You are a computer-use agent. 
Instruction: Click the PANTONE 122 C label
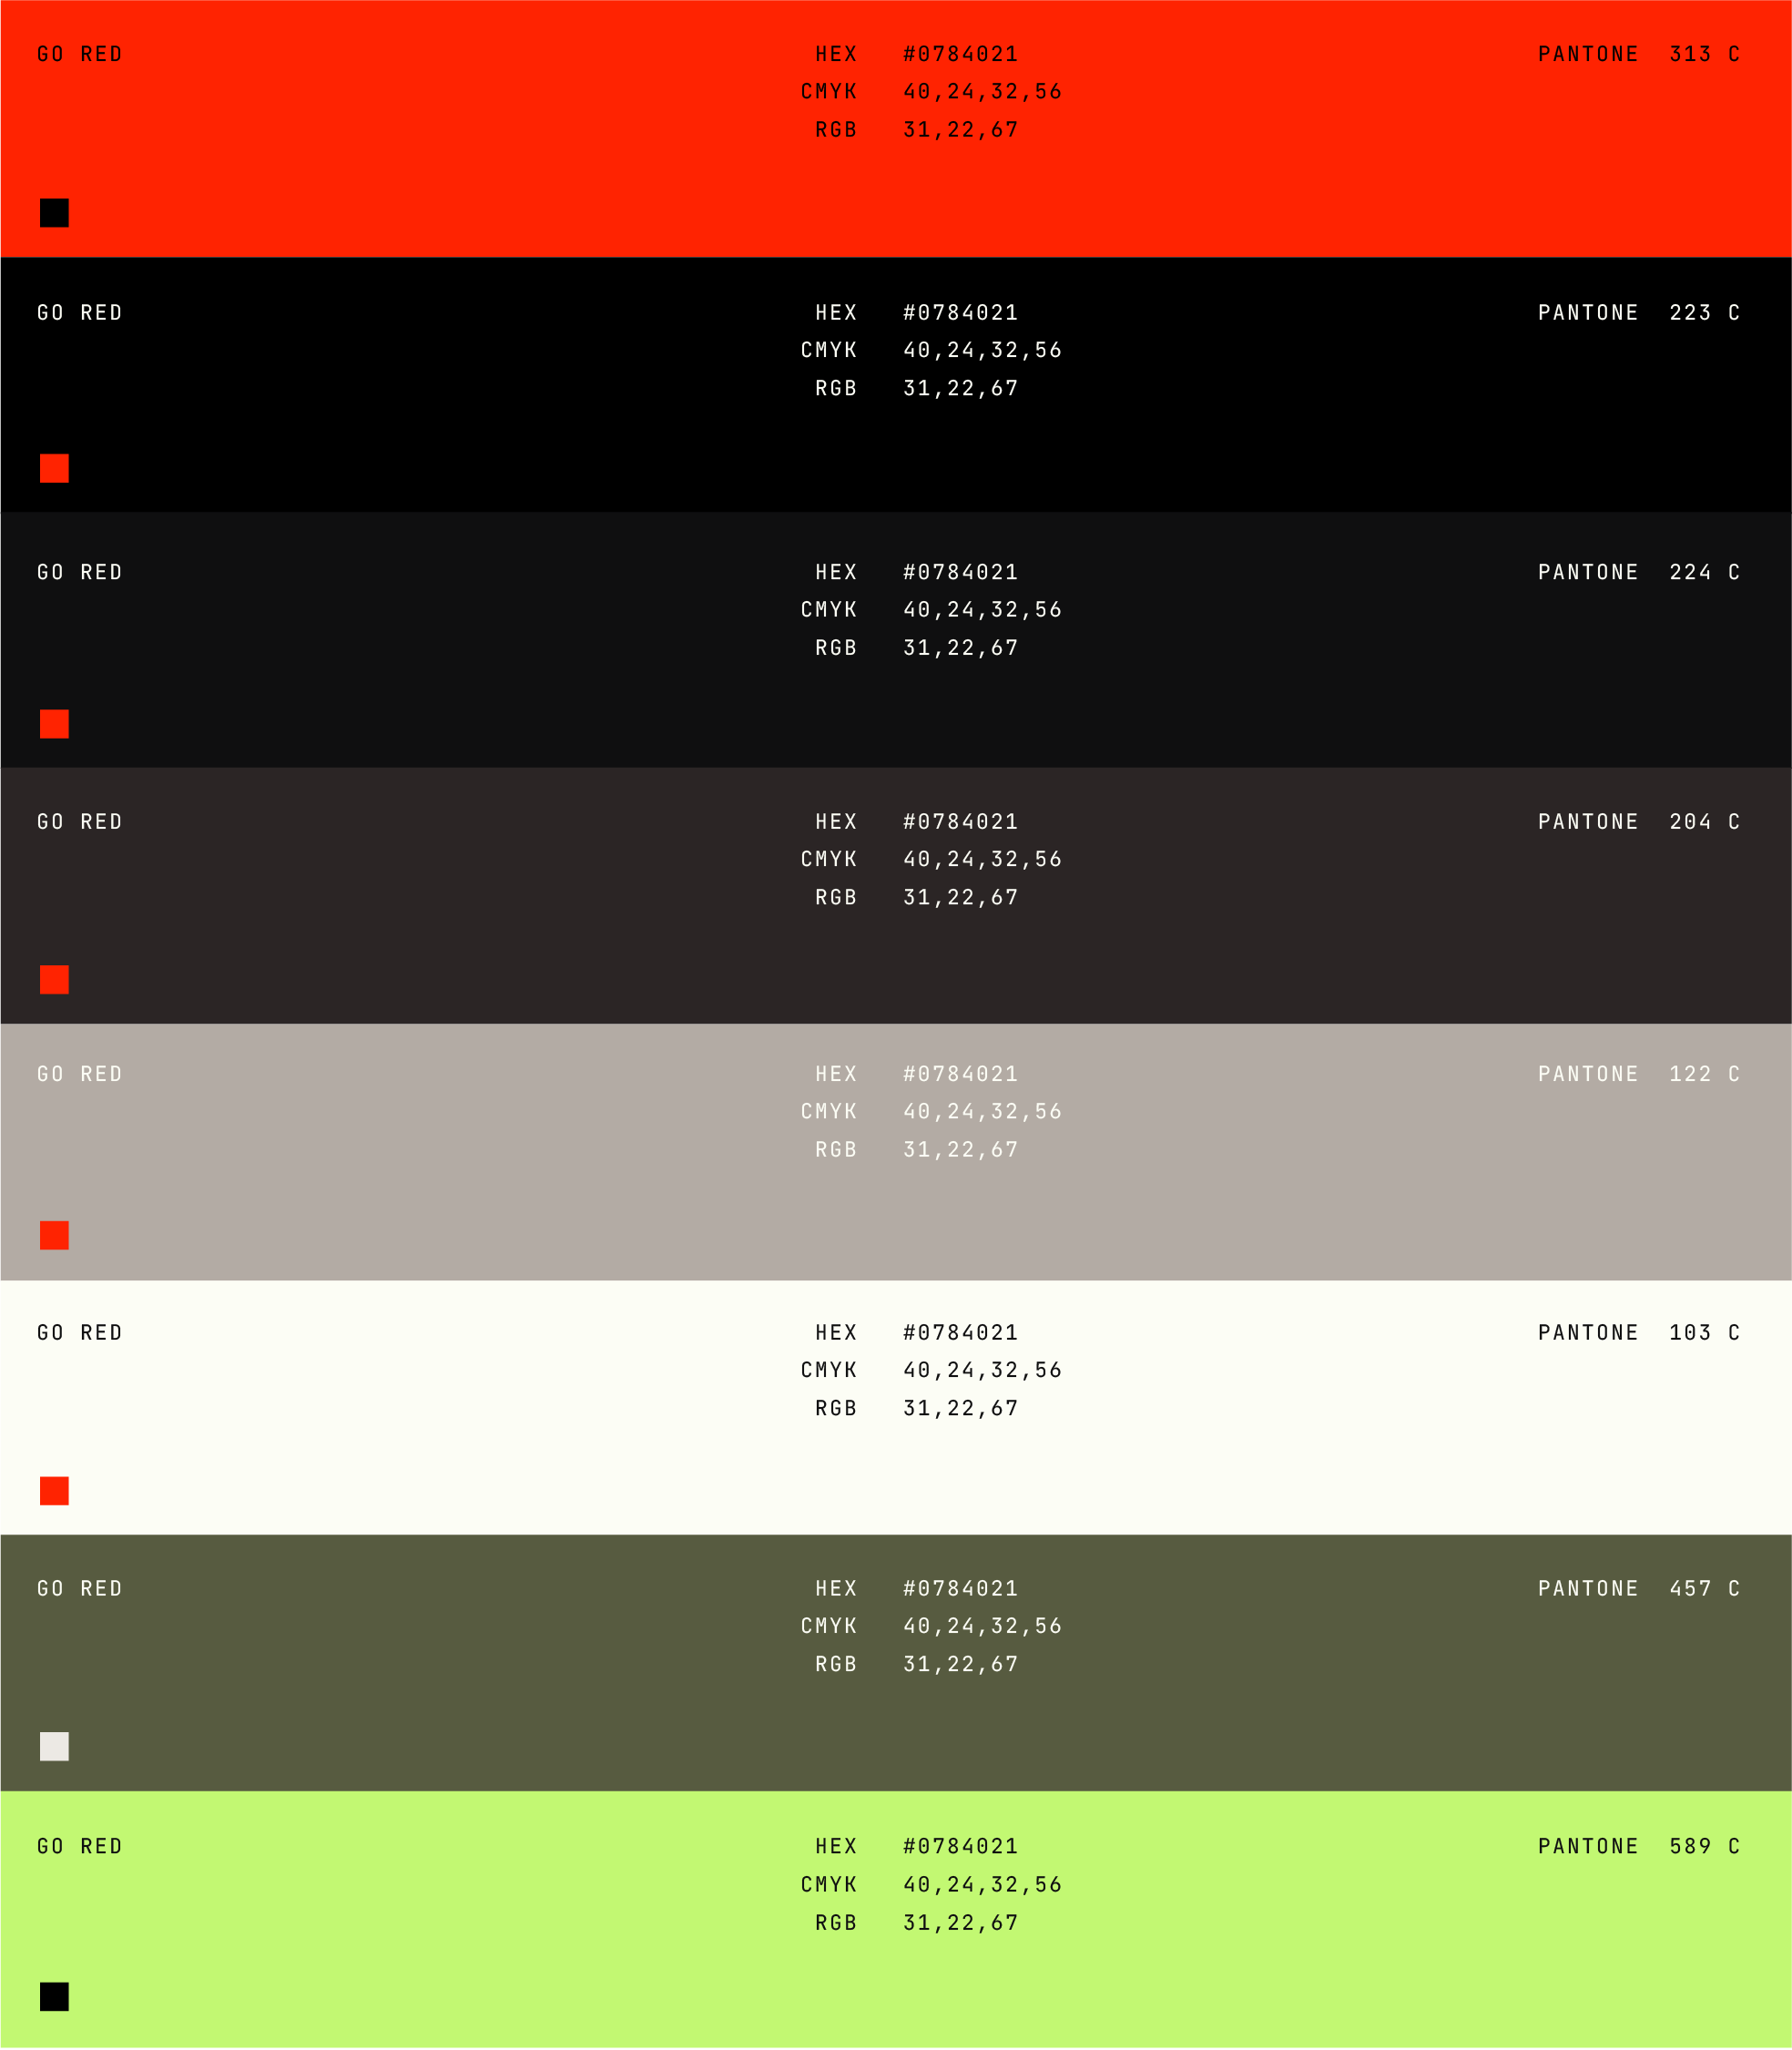pos(1639,1074)
